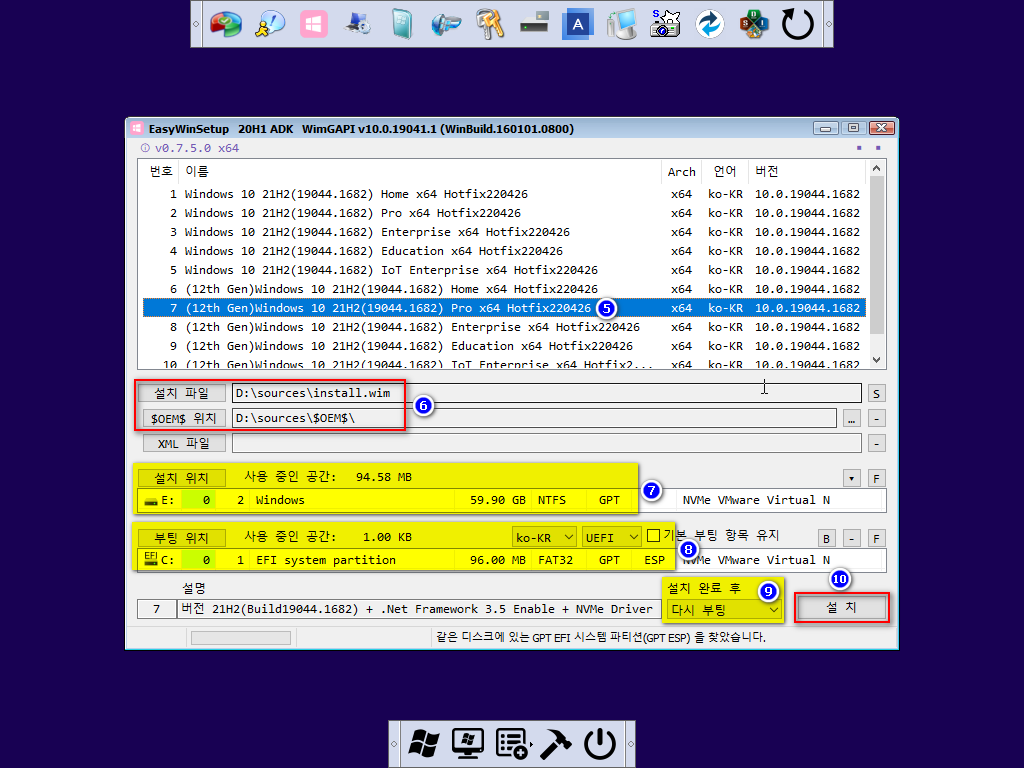Sort by the Arch column header
Screen dimensions: 1024x768
coord(681,171)
